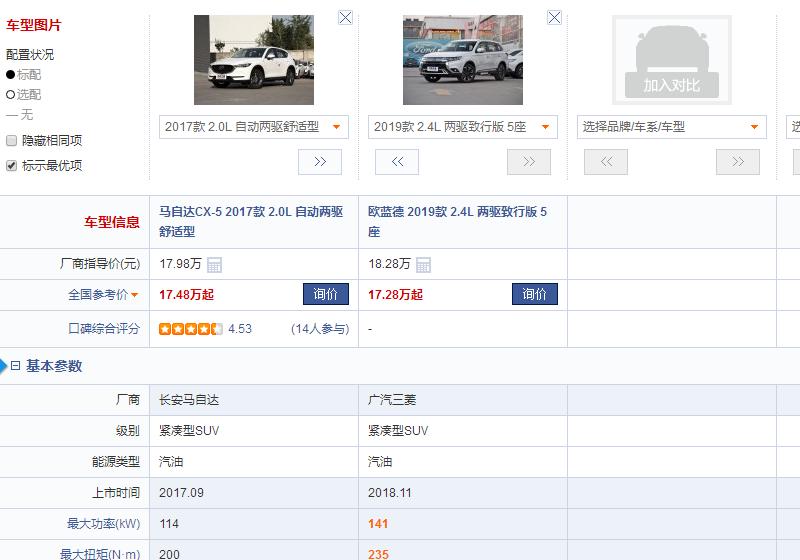Open 欧蓝德 2019款 2.4L model link
Image resolution: width=800 pixels, height=560 pixels.
point(457,221)
